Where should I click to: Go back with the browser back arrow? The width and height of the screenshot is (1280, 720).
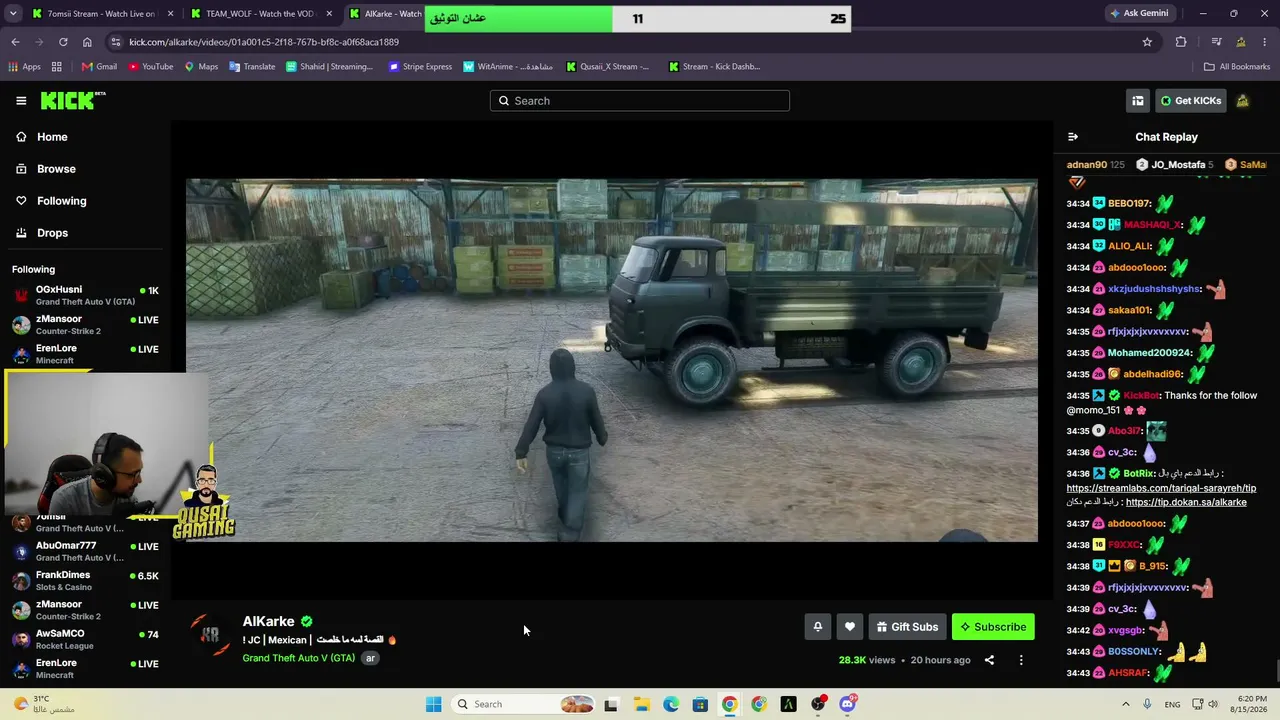tap(15, 42)
